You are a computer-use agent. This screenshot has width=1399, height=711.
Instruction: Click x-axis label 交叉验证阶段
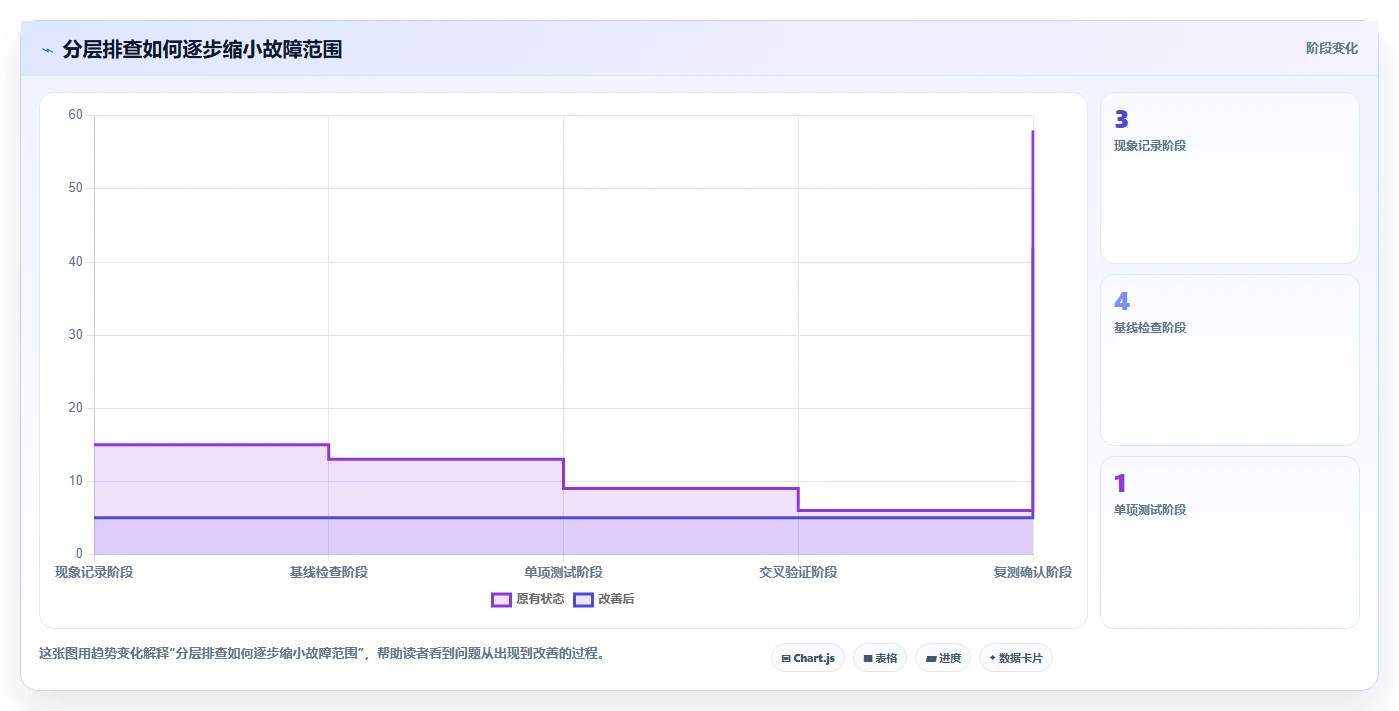798,572
